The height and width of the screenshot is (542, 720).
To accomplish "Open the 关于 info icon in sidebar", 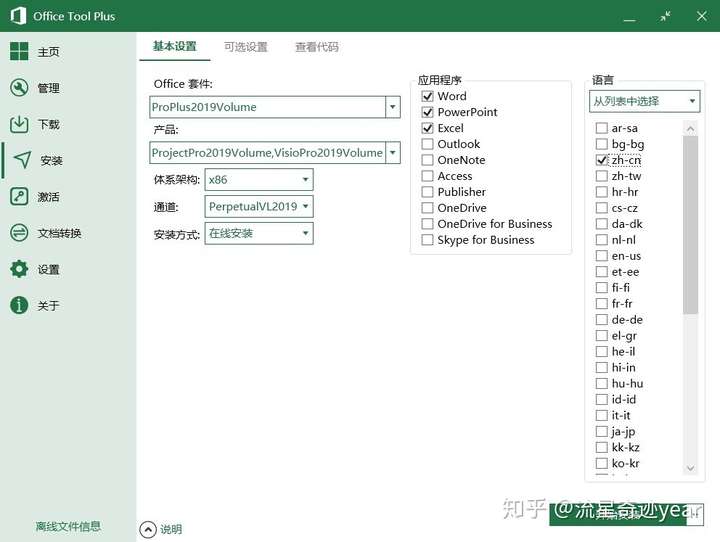I will [x=19, y=305].
